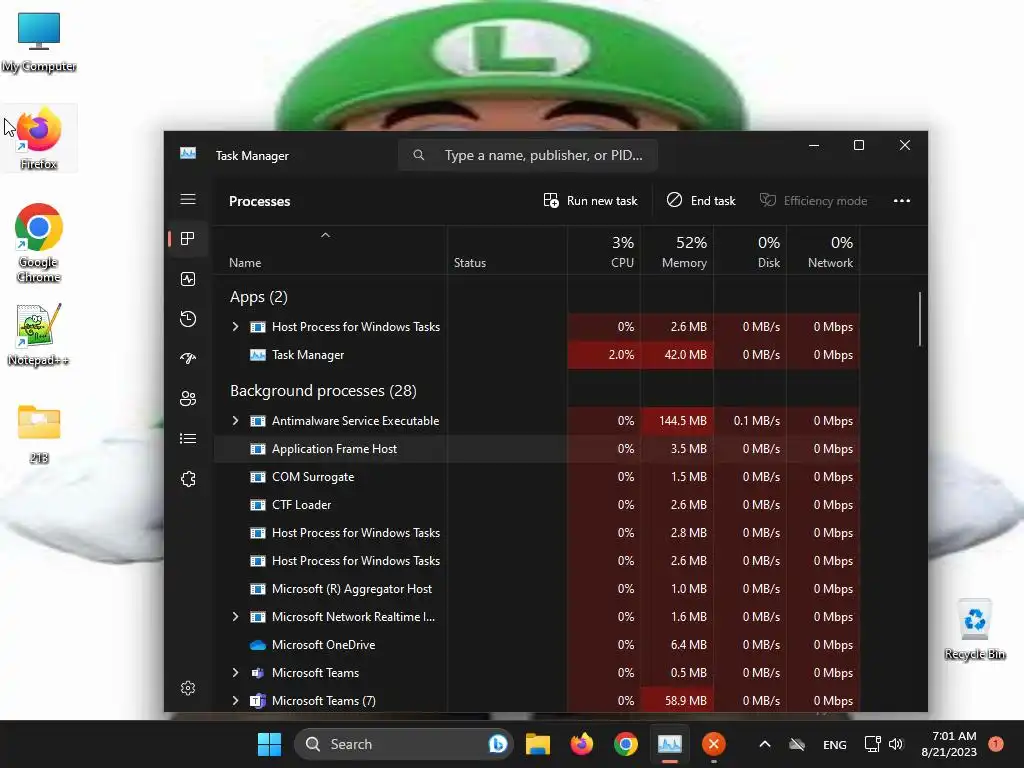Click the process list vertical scrollbar

(x=920, y=319)
